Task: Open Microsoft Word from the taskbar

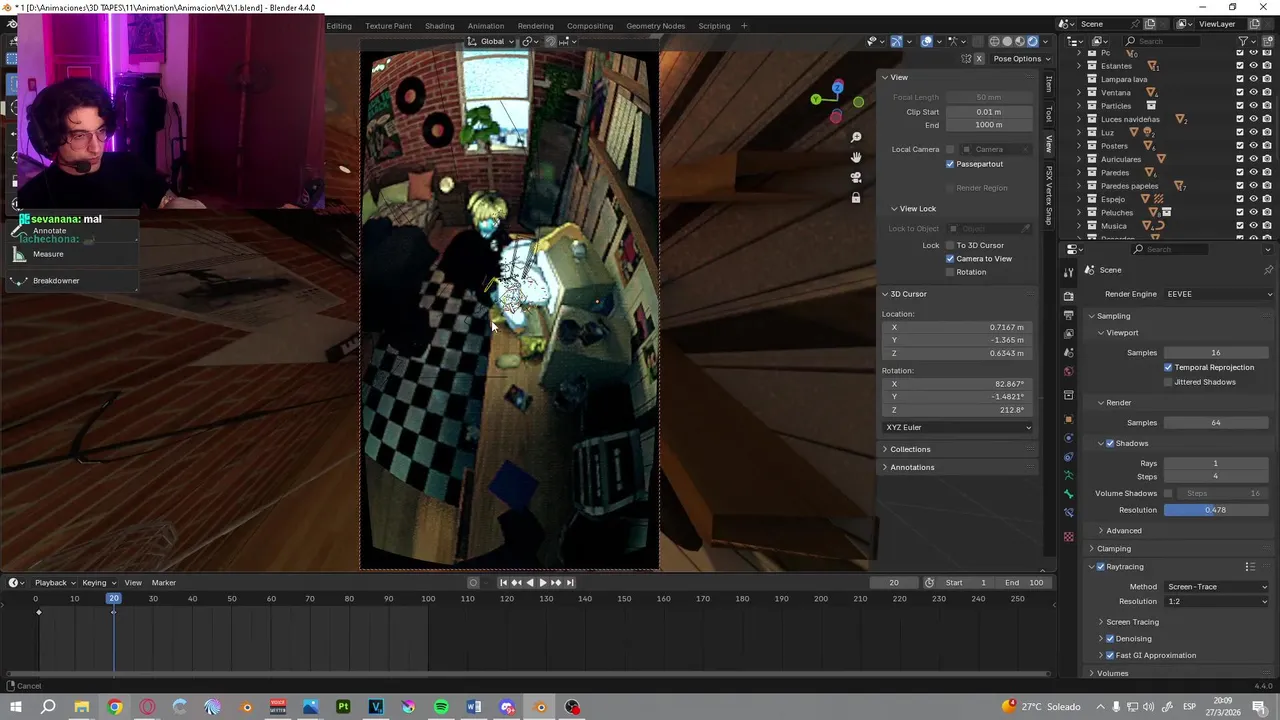Action: 474,707
